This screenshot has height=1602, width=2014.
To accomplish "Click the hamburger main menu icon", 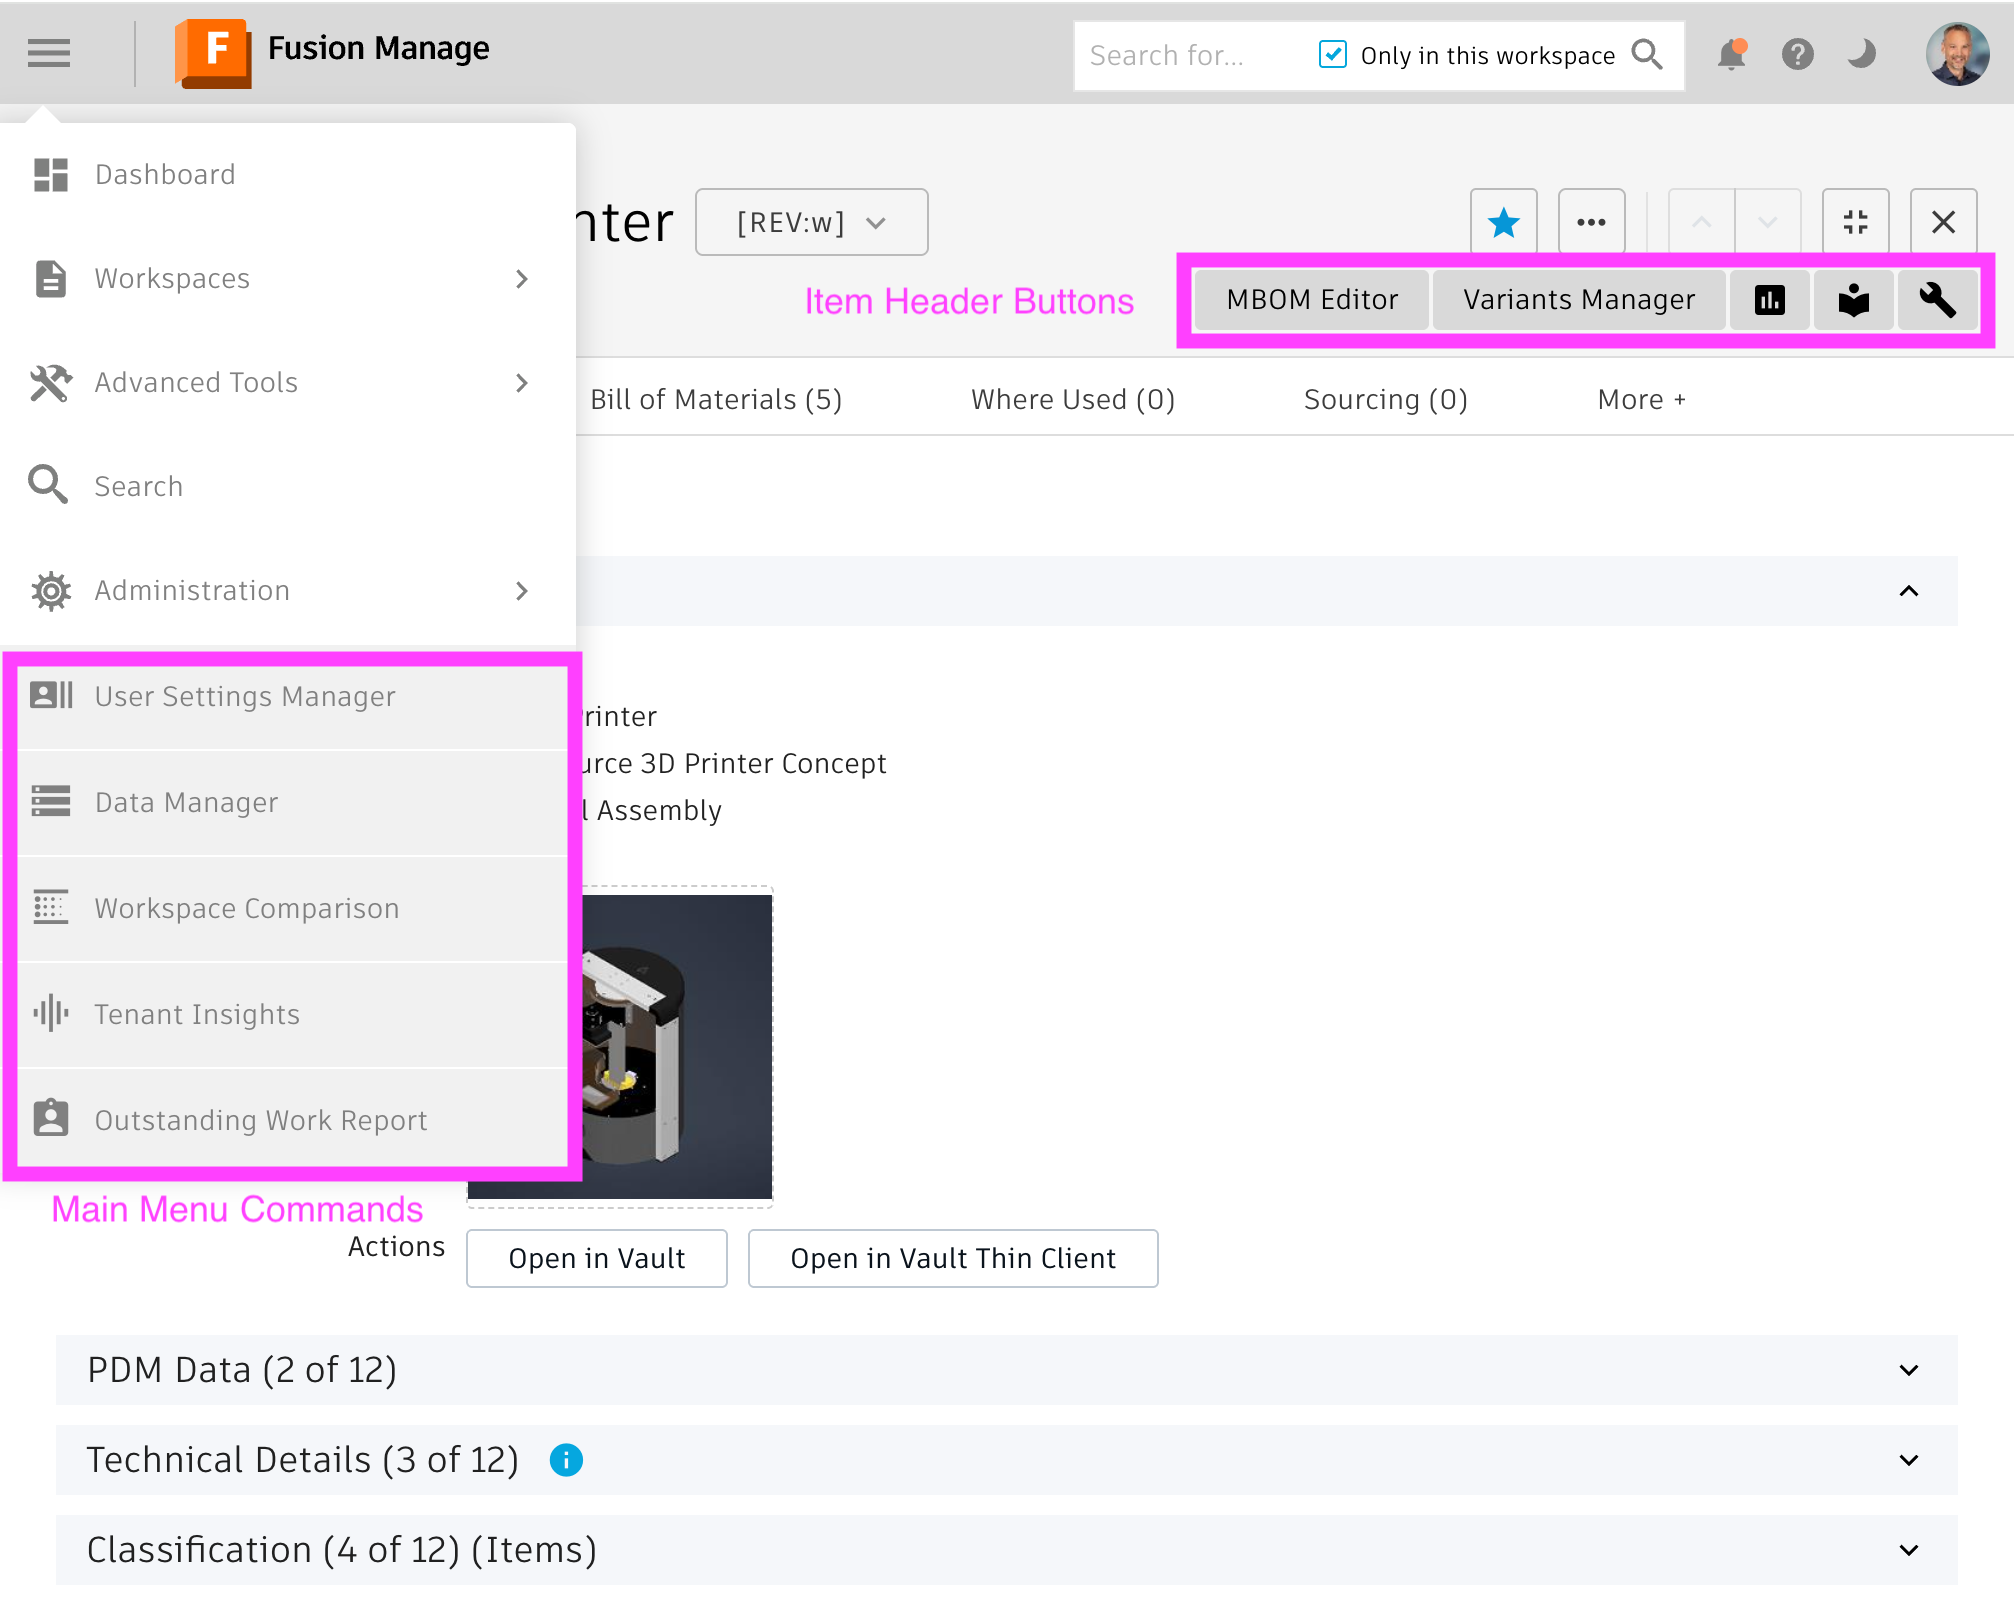I will [49, 53].
